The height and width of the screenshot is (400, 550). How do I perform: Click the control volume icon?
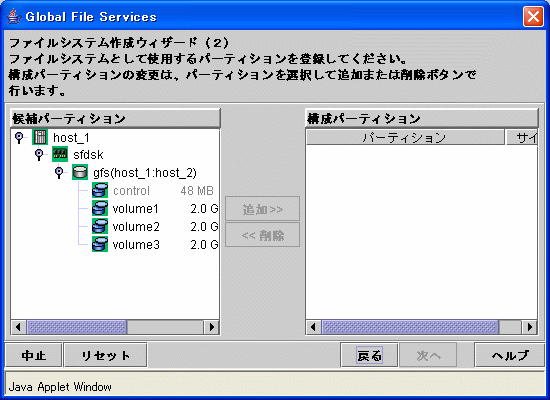click(100, 190)
